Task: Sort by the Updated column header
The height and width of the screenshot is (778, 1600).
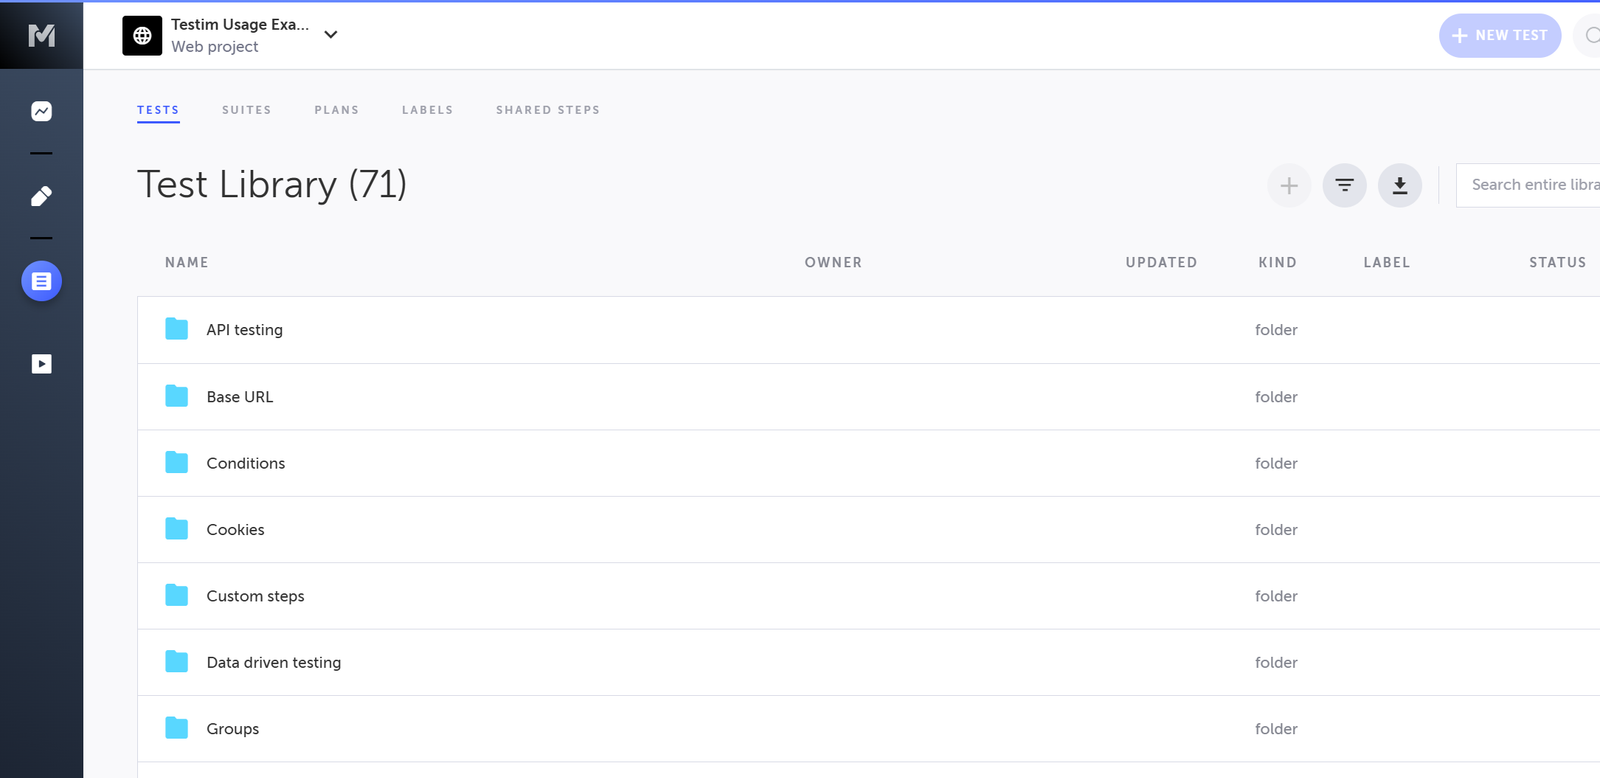Action: tap(1160, 263)
